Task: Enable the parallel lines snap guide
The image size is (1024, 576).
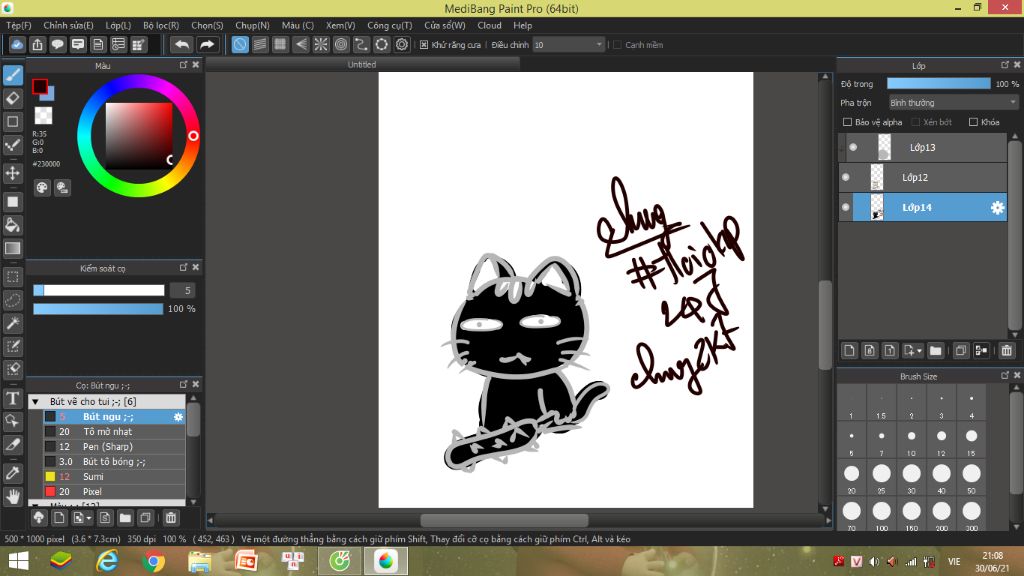Action: (x=260, y=44)
